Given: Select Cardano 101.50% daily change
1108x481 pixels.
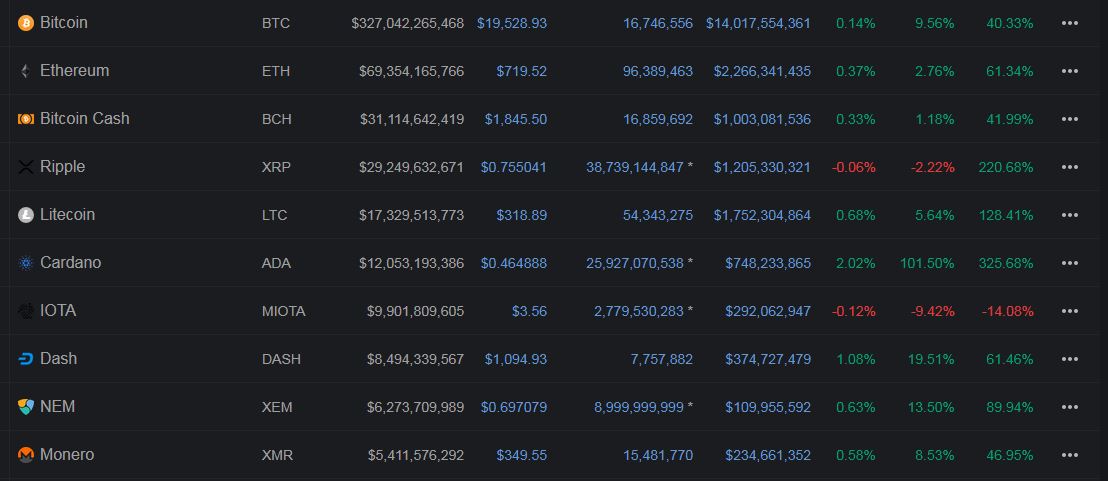Looking at the screenshot, I should [927, 263].
